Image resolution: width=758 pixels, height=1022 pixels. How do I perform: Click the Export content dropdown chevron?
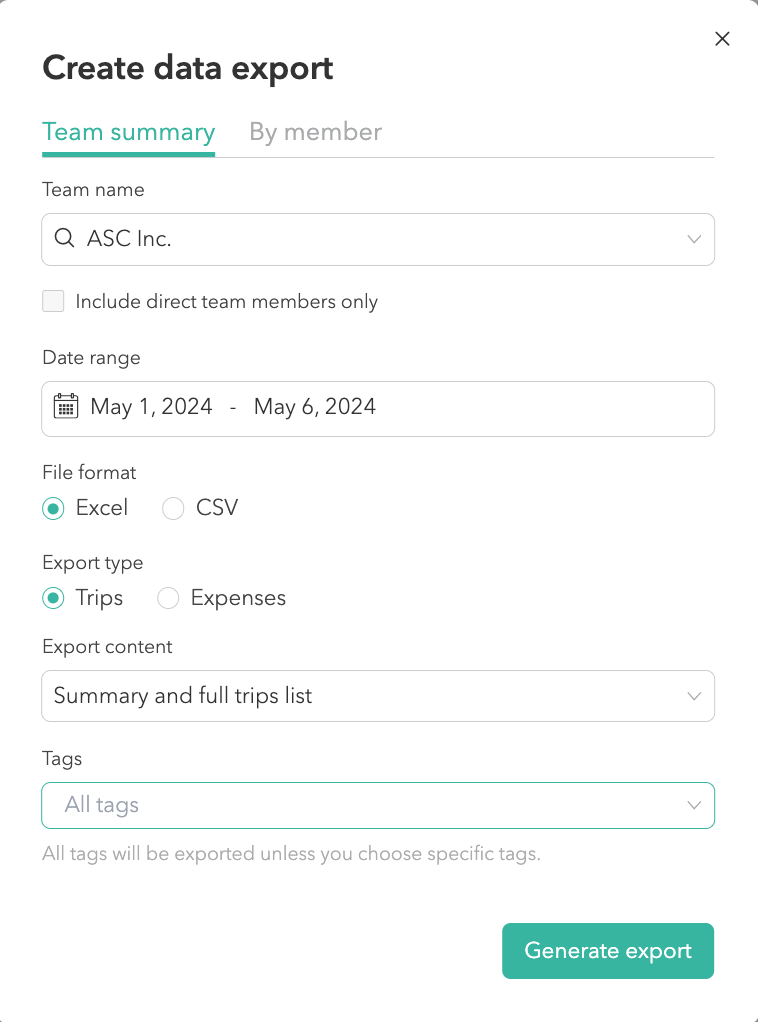point(694,695)
